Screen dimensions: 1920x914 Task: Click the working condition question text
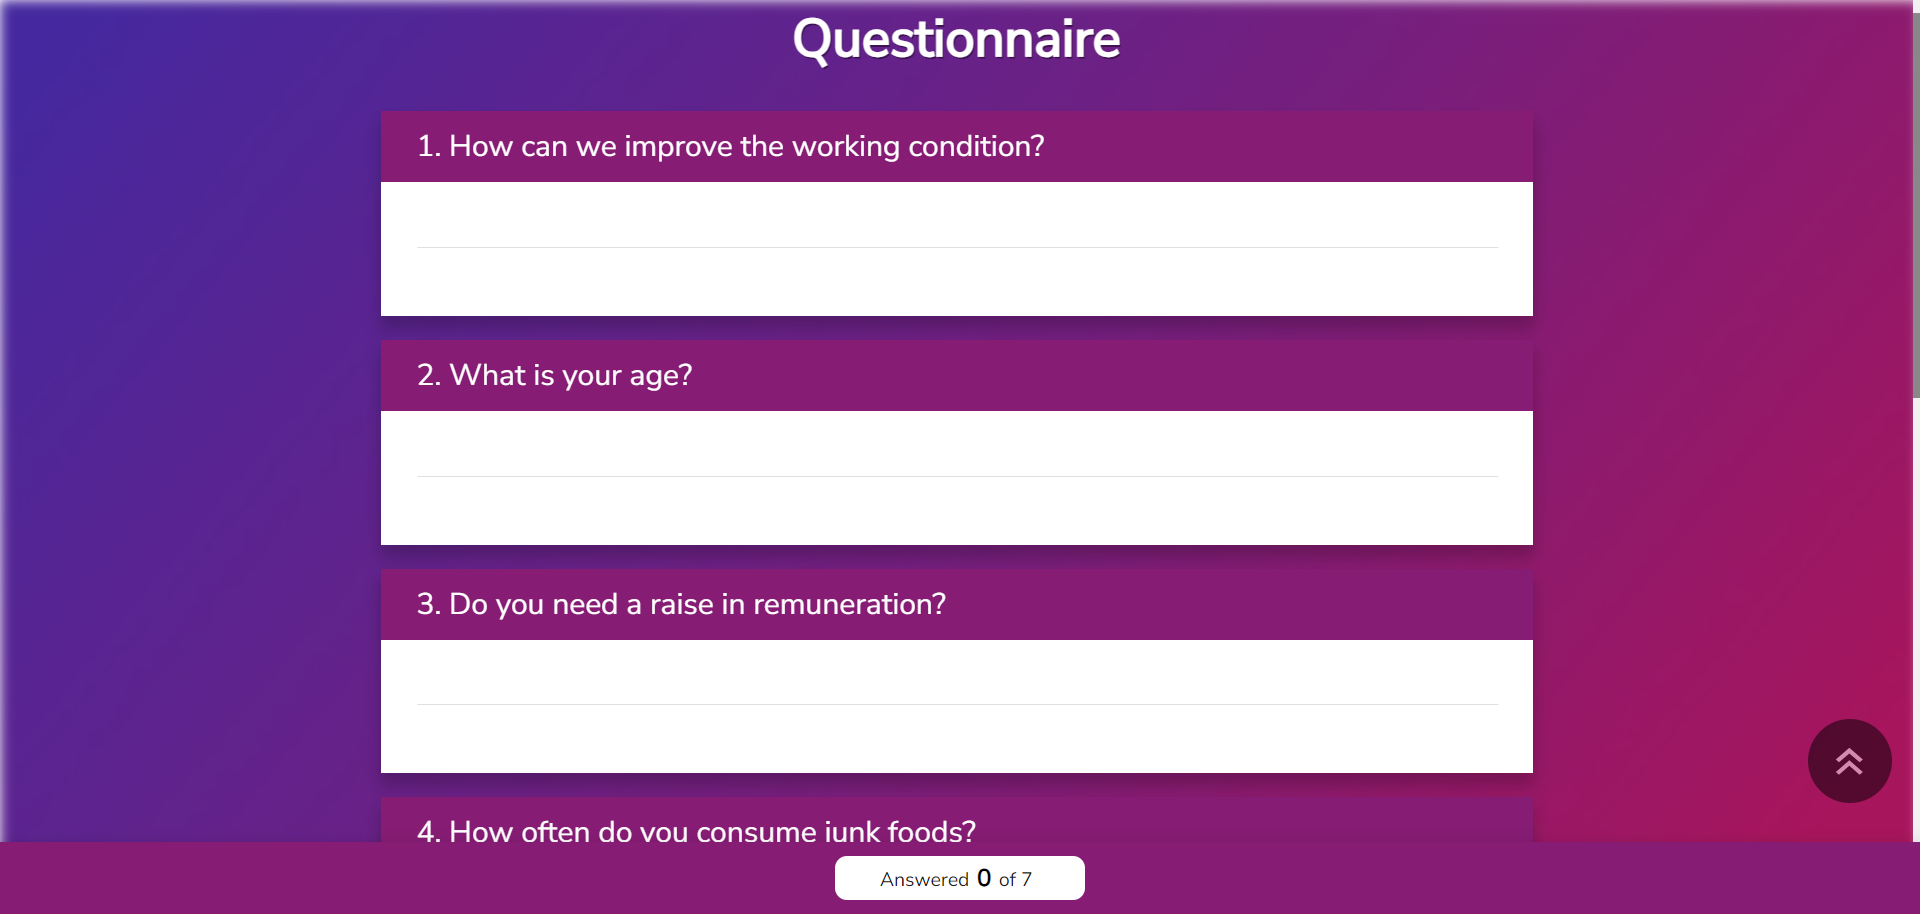pyautogui.click(x=745, y=146)
